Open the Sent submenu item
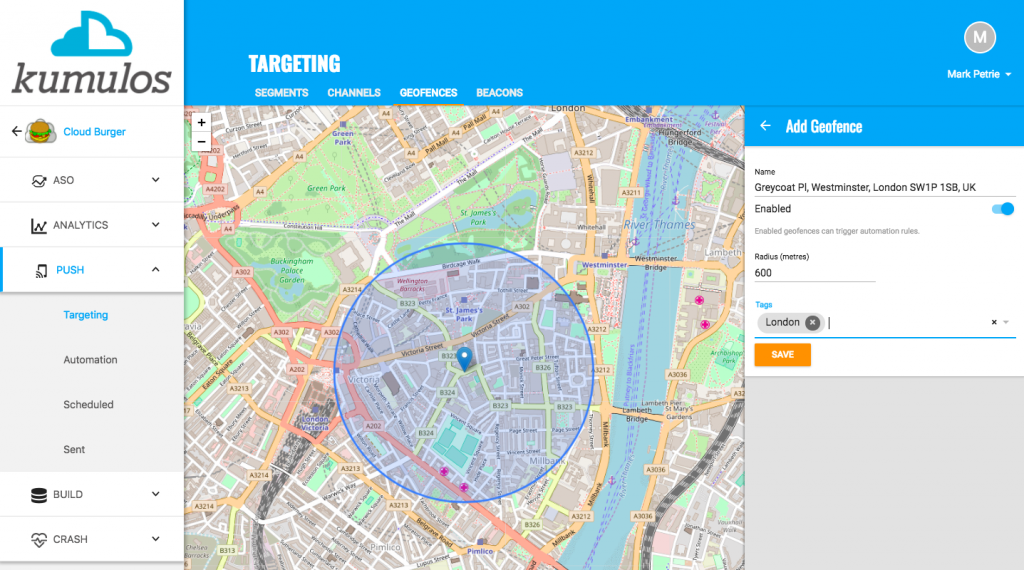Viewport: 1024px width, 570px height. 74,450
